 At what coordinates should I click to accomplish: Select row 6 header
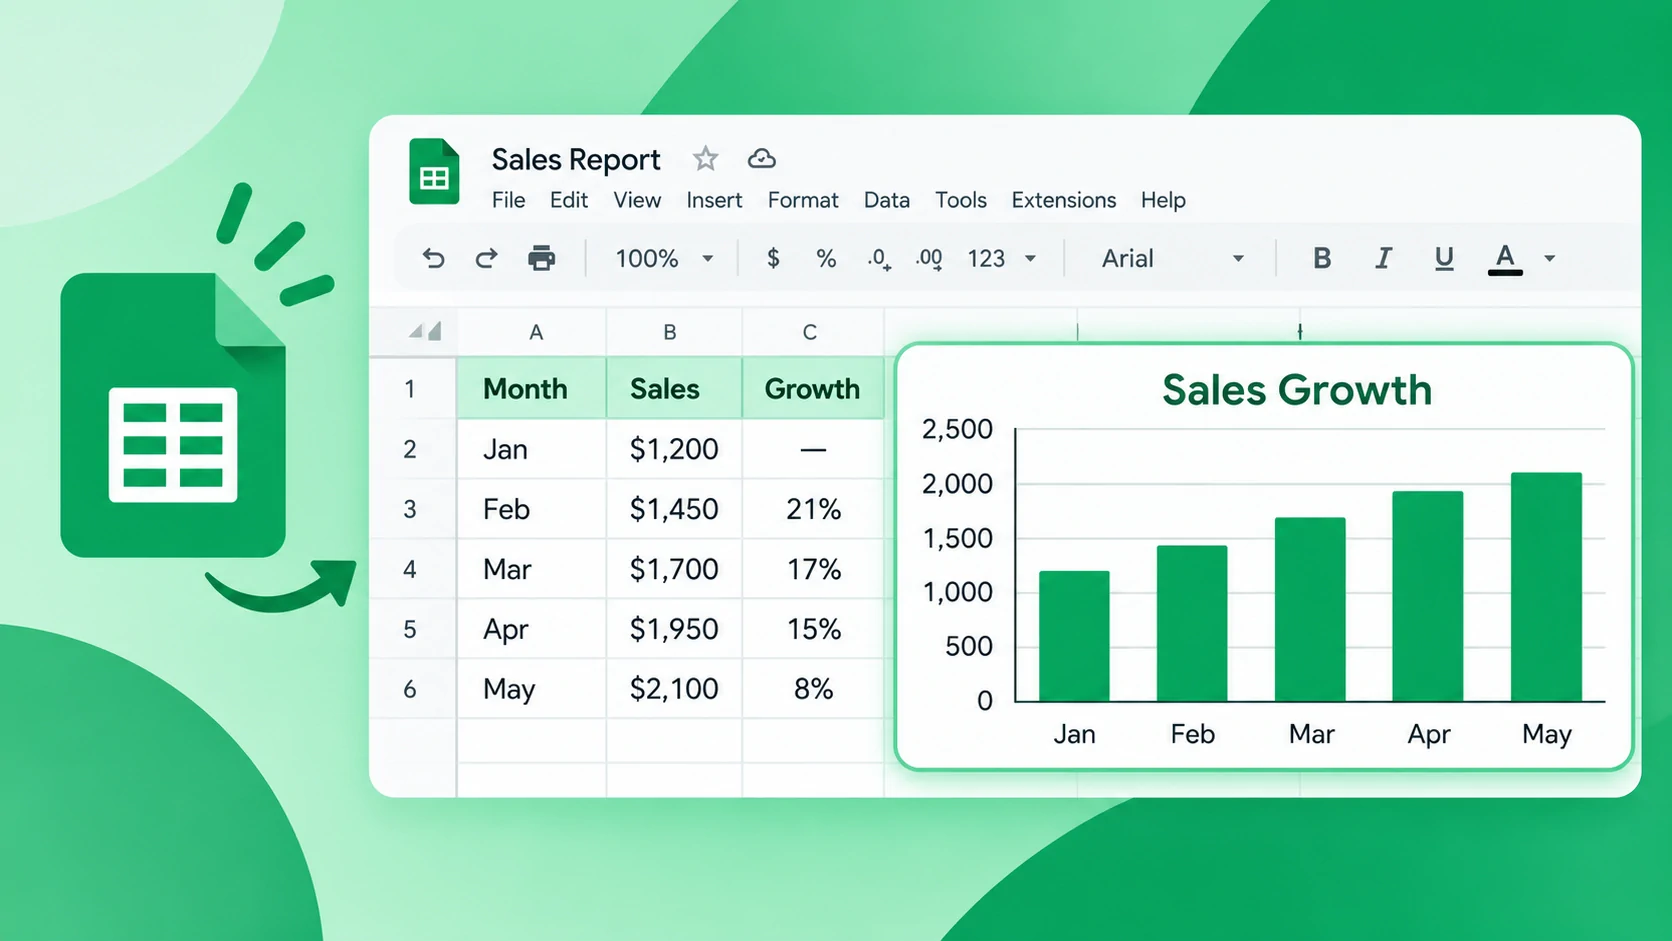tap(411, 689)
